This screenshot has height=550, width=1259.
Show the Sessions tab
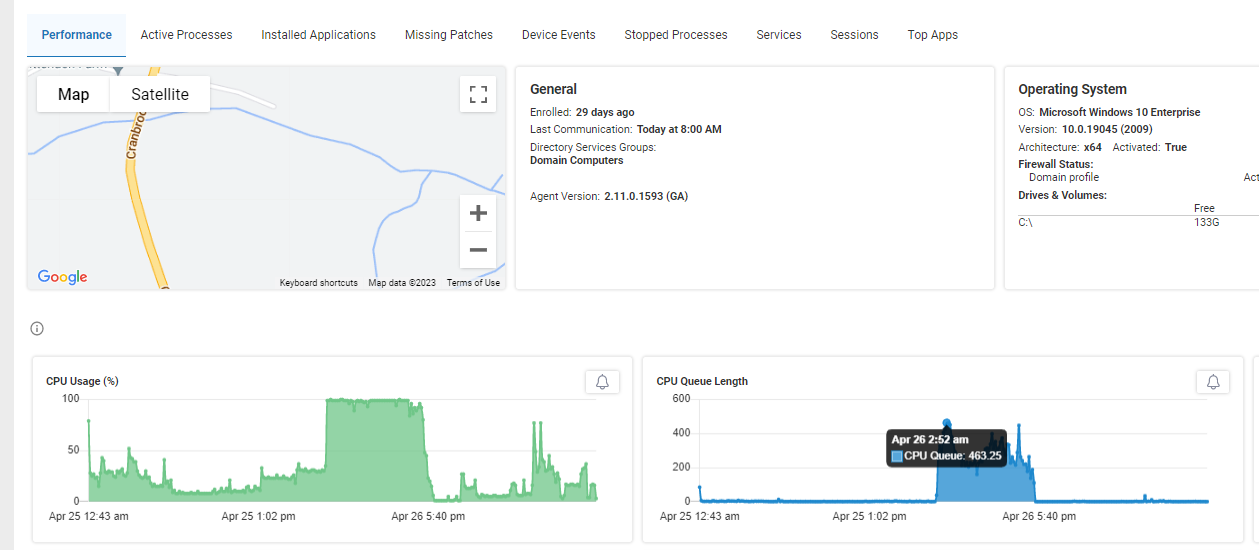pyautogui.click(x=854, y=35)
